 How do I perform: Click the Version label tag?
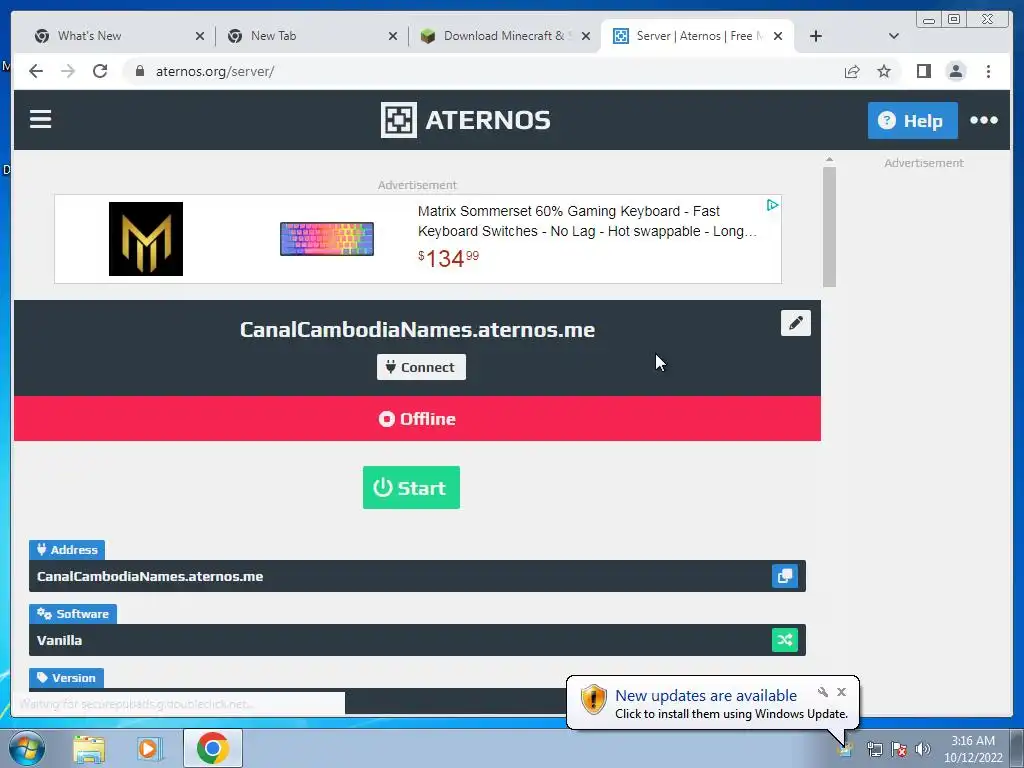[x=66, y=678]
